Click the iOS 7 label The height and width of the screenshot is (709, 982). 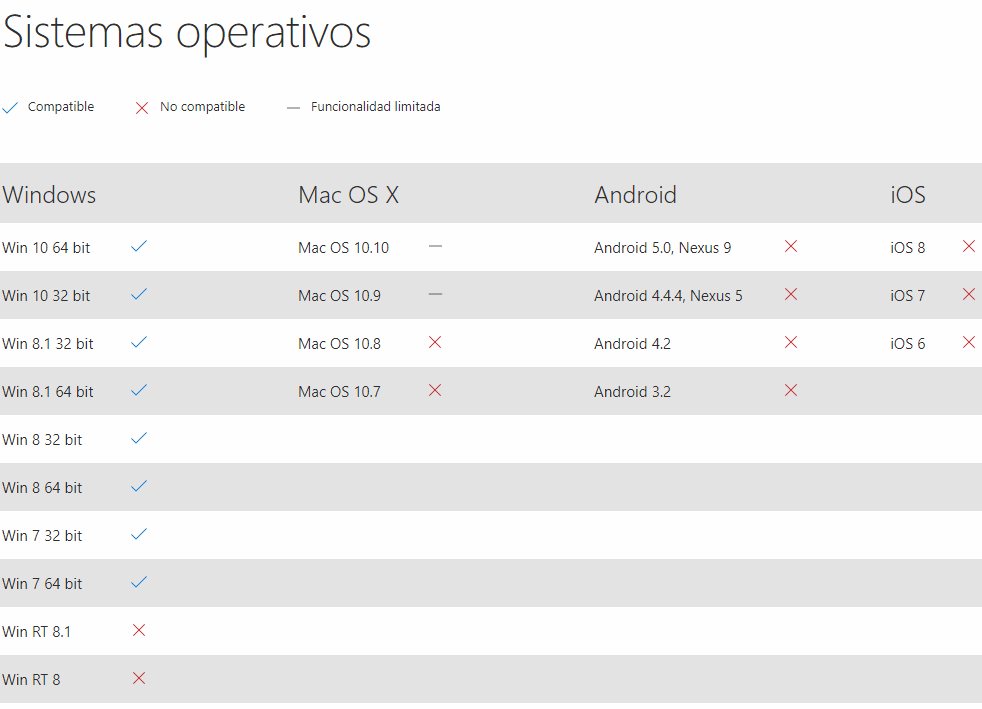click(907, 296)
